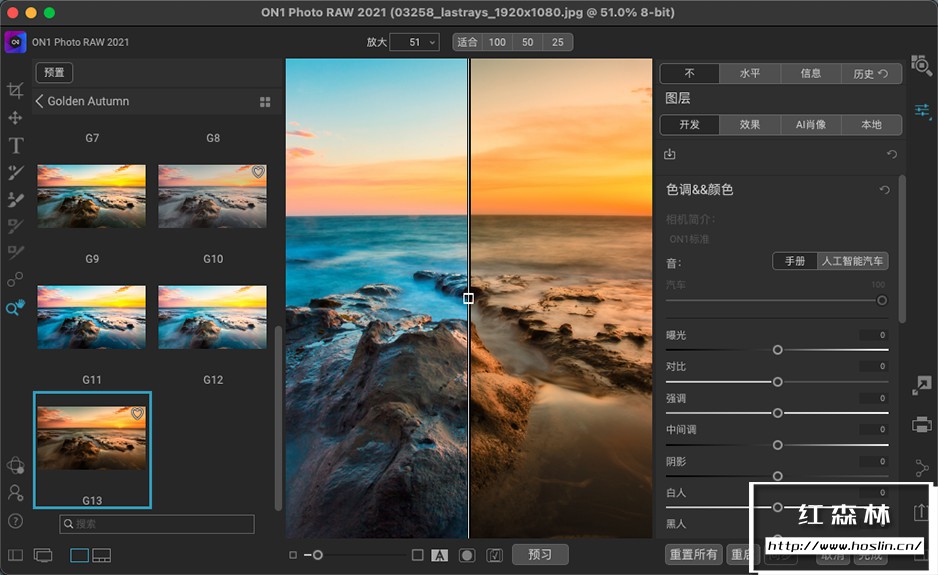
Task: Switch to the 效果 tab
Action: pos(750,125)
